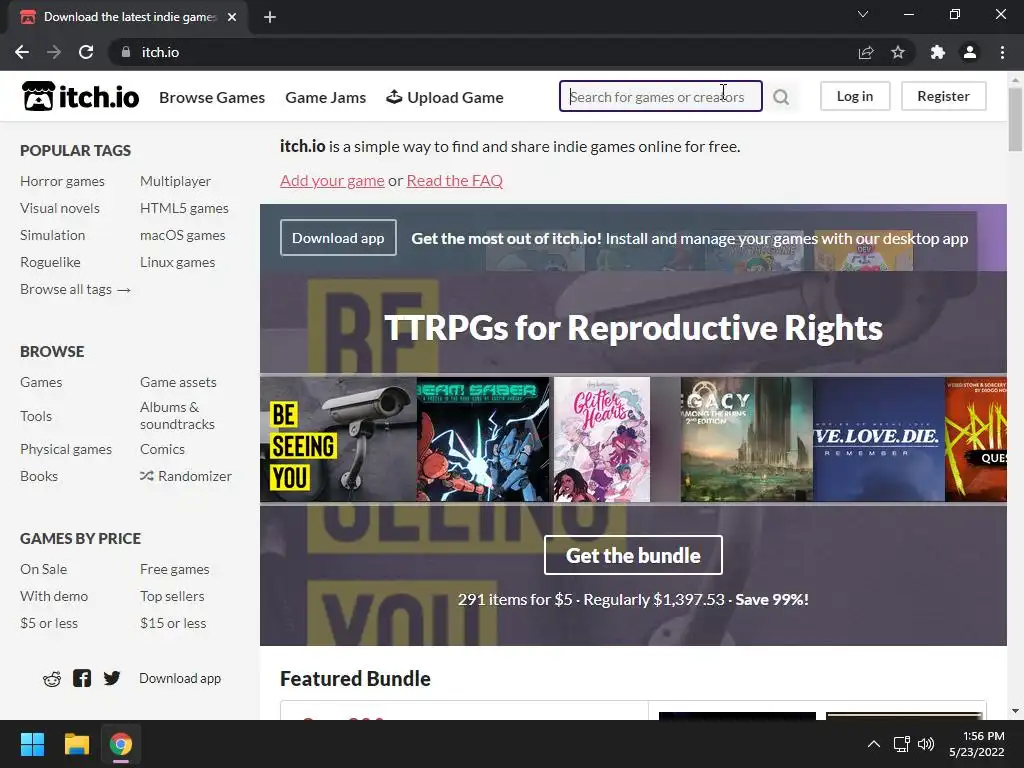Click the itch.io logo
The height and width of the screenshot is (768, 1024).
click(80, 97)
